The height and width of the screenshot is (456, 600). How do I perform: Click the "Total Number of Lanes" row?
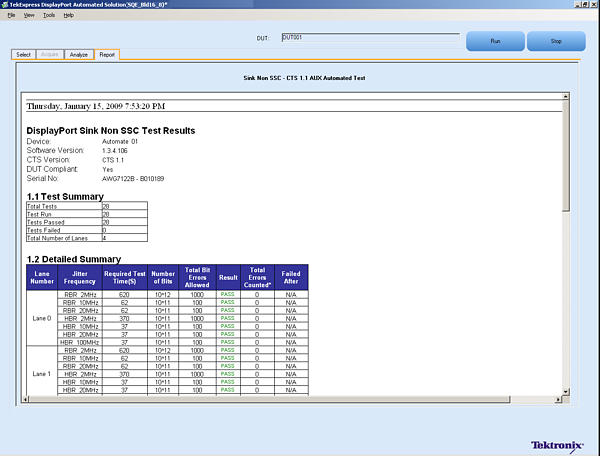point(87,238)
